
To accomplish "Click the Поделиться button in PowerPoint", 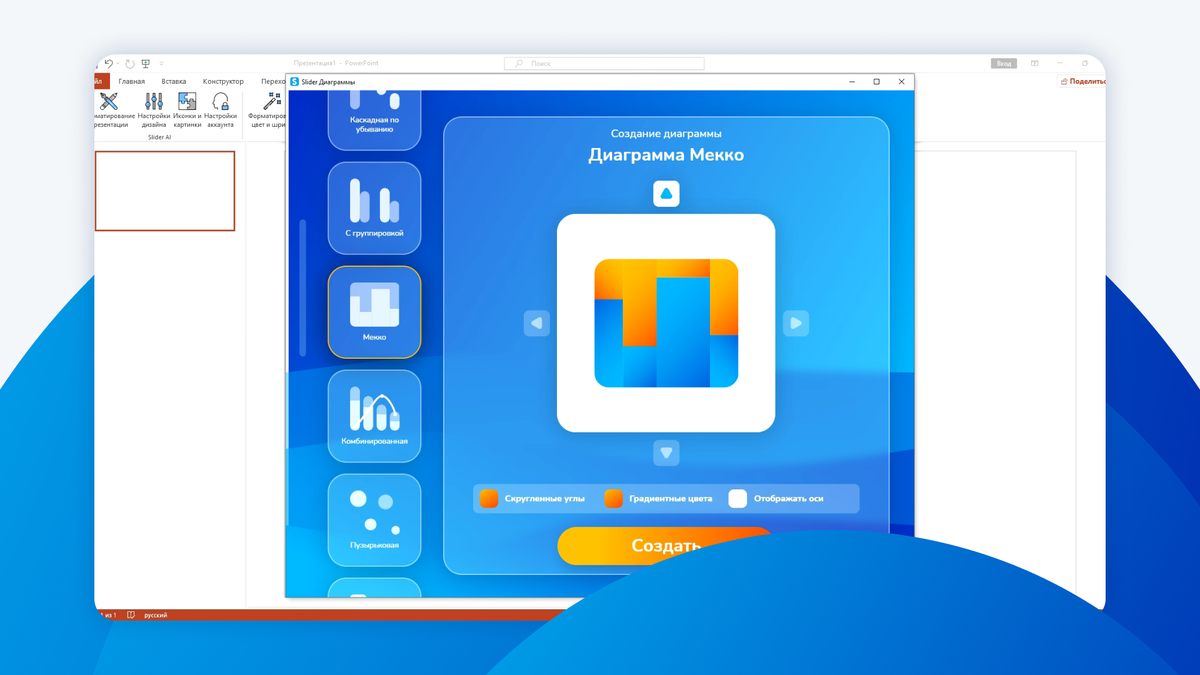I will (x=1082, y=82).
